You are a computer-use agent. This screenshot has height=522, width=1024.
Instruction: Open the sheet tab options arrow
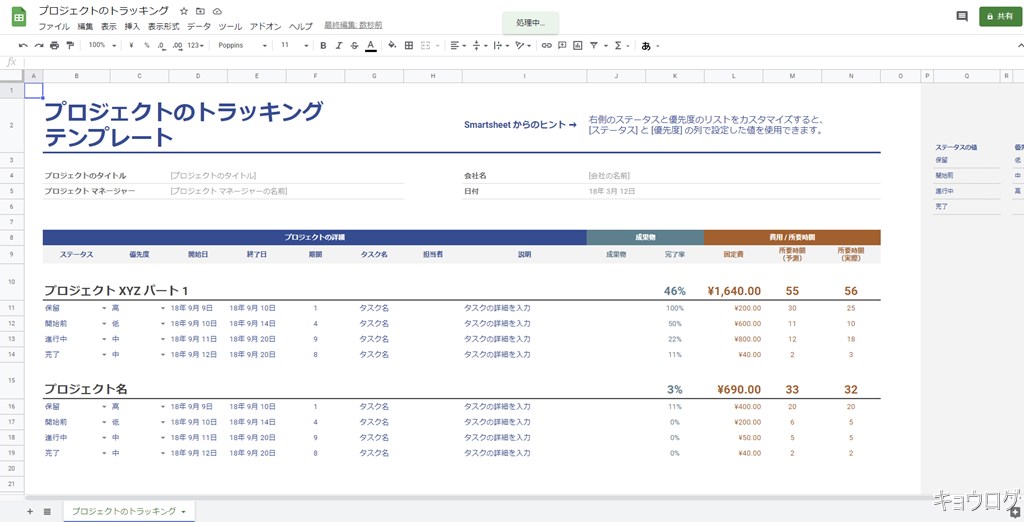(184, 512)
